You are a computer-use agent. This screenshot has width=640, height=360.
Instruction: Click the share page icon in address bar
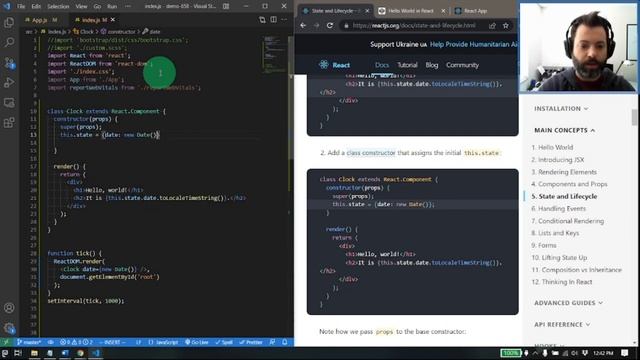(492, 25)
